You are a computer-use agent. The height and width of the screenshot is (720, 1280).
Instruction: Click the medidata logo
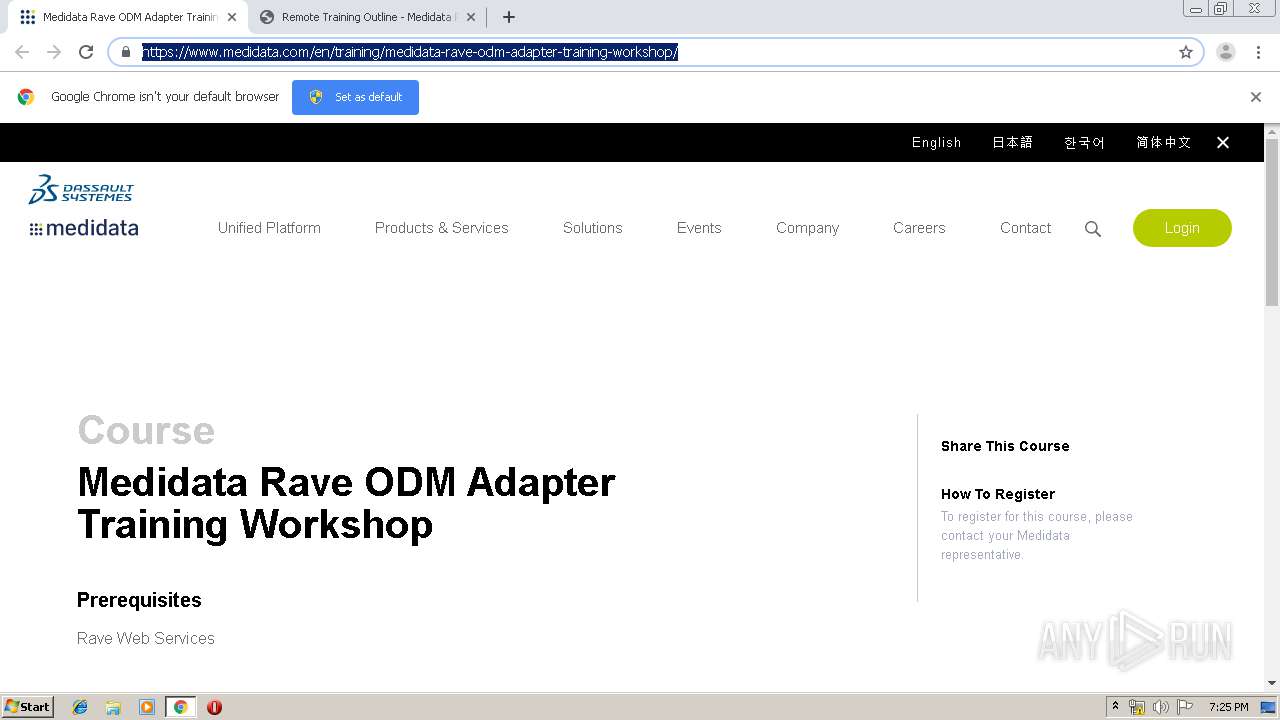pos(84,228)
